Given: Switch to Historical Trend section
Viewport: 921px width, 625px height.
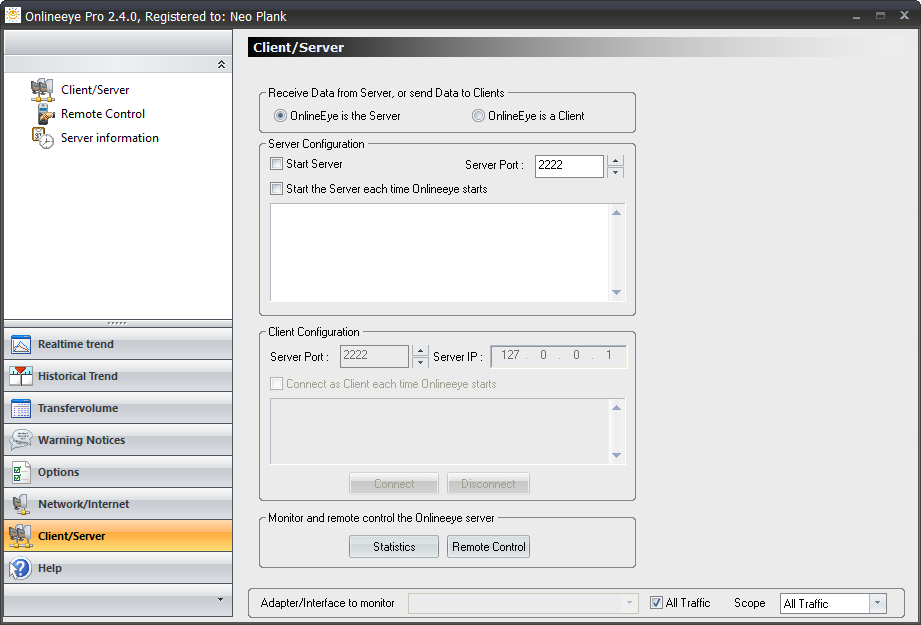Looking at the screenshot, I should click(118, 376).
